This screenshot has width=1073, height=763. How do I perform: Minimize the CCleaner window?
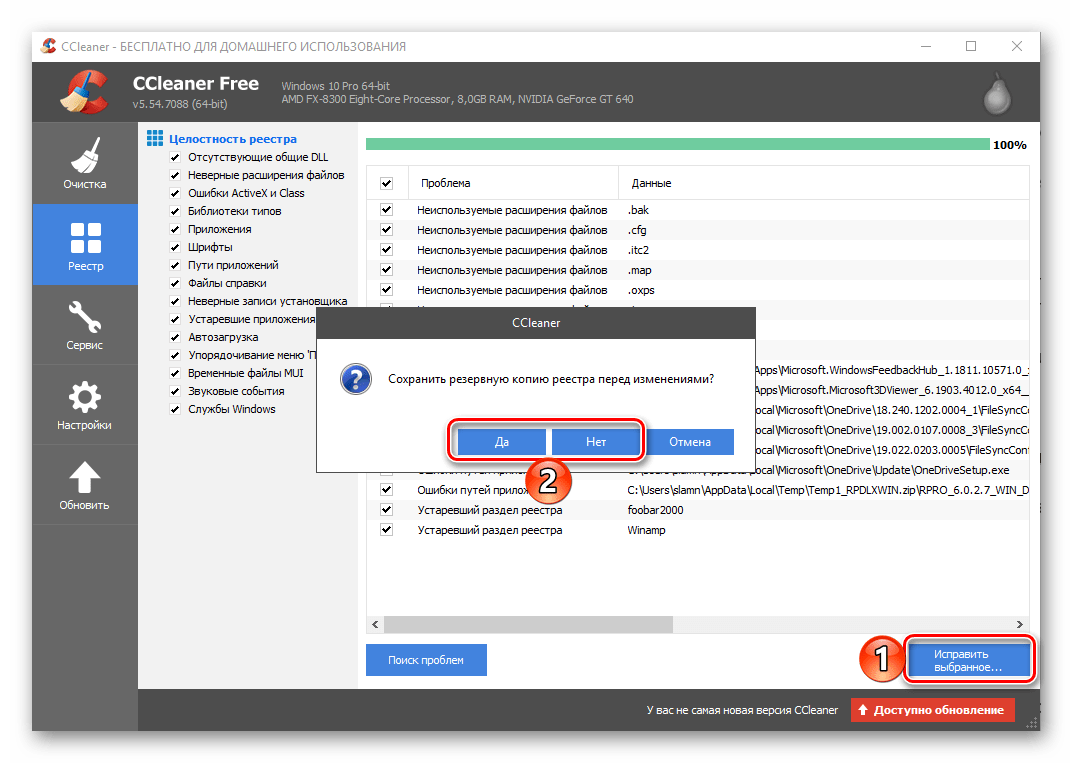(926, 46)
